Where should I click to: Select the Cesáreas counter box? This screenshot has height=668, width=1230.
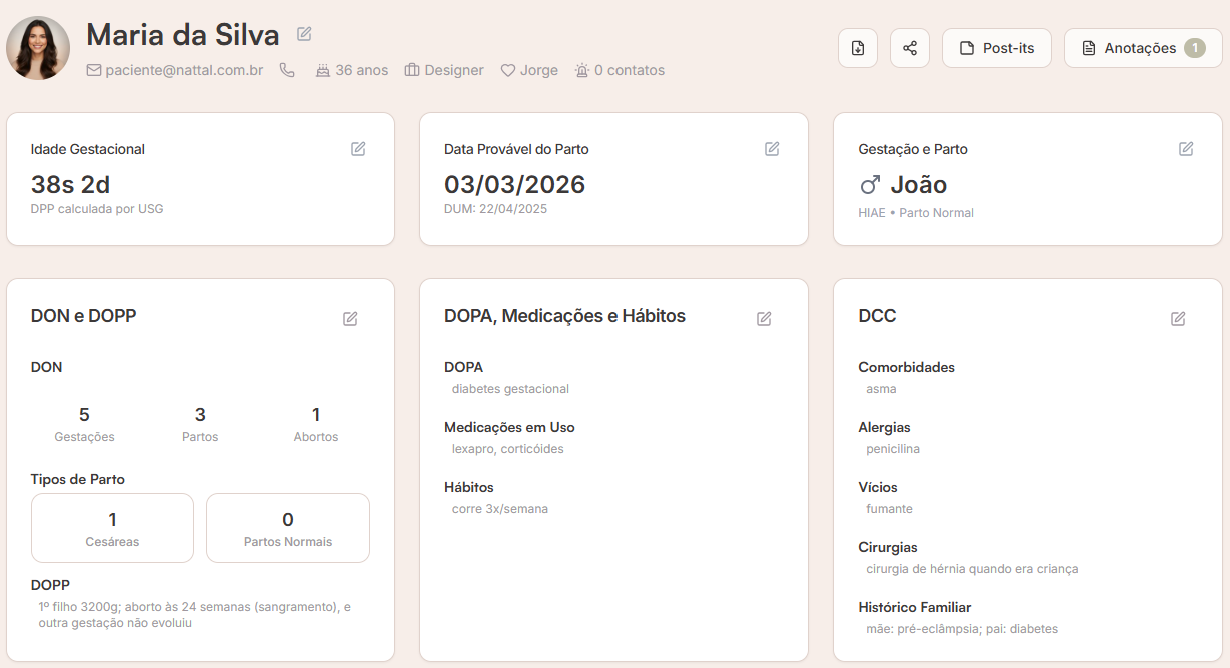tap(112, 528)
